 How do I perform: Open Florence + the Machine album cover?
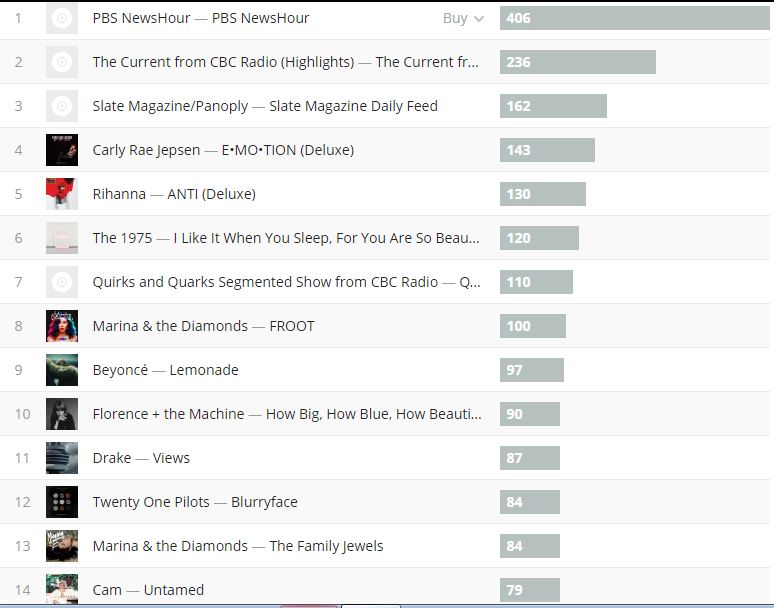pyautogui.click(x=62, y=414)
